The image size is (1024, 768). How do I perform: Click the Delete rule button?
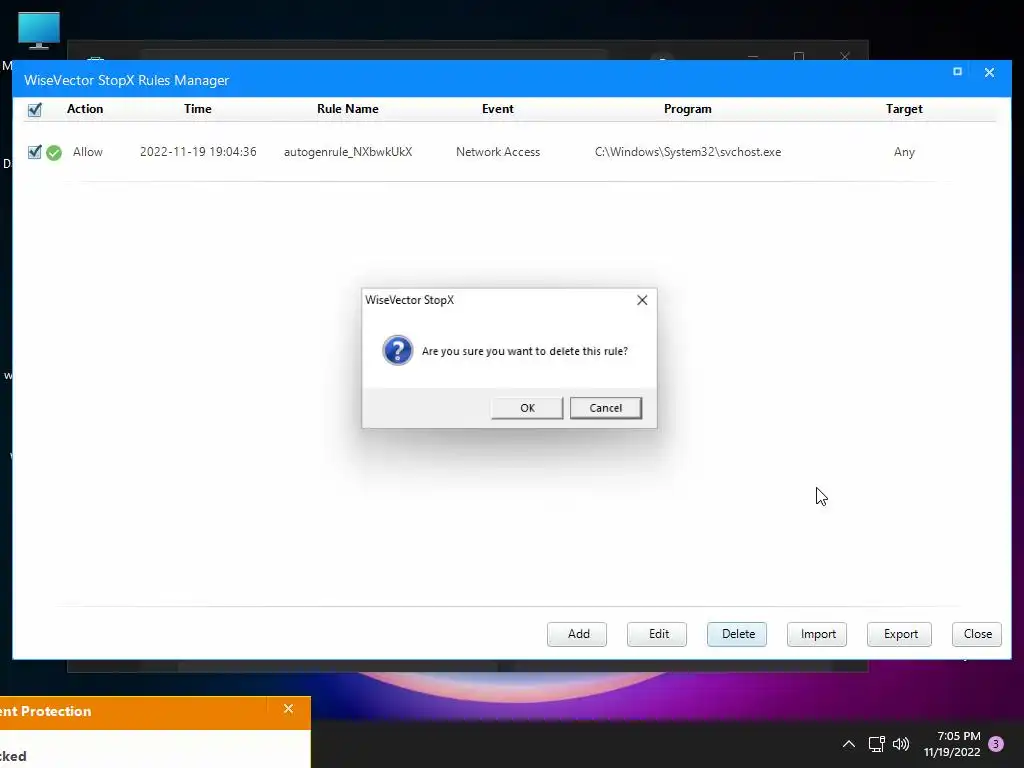tap(737, 634)
